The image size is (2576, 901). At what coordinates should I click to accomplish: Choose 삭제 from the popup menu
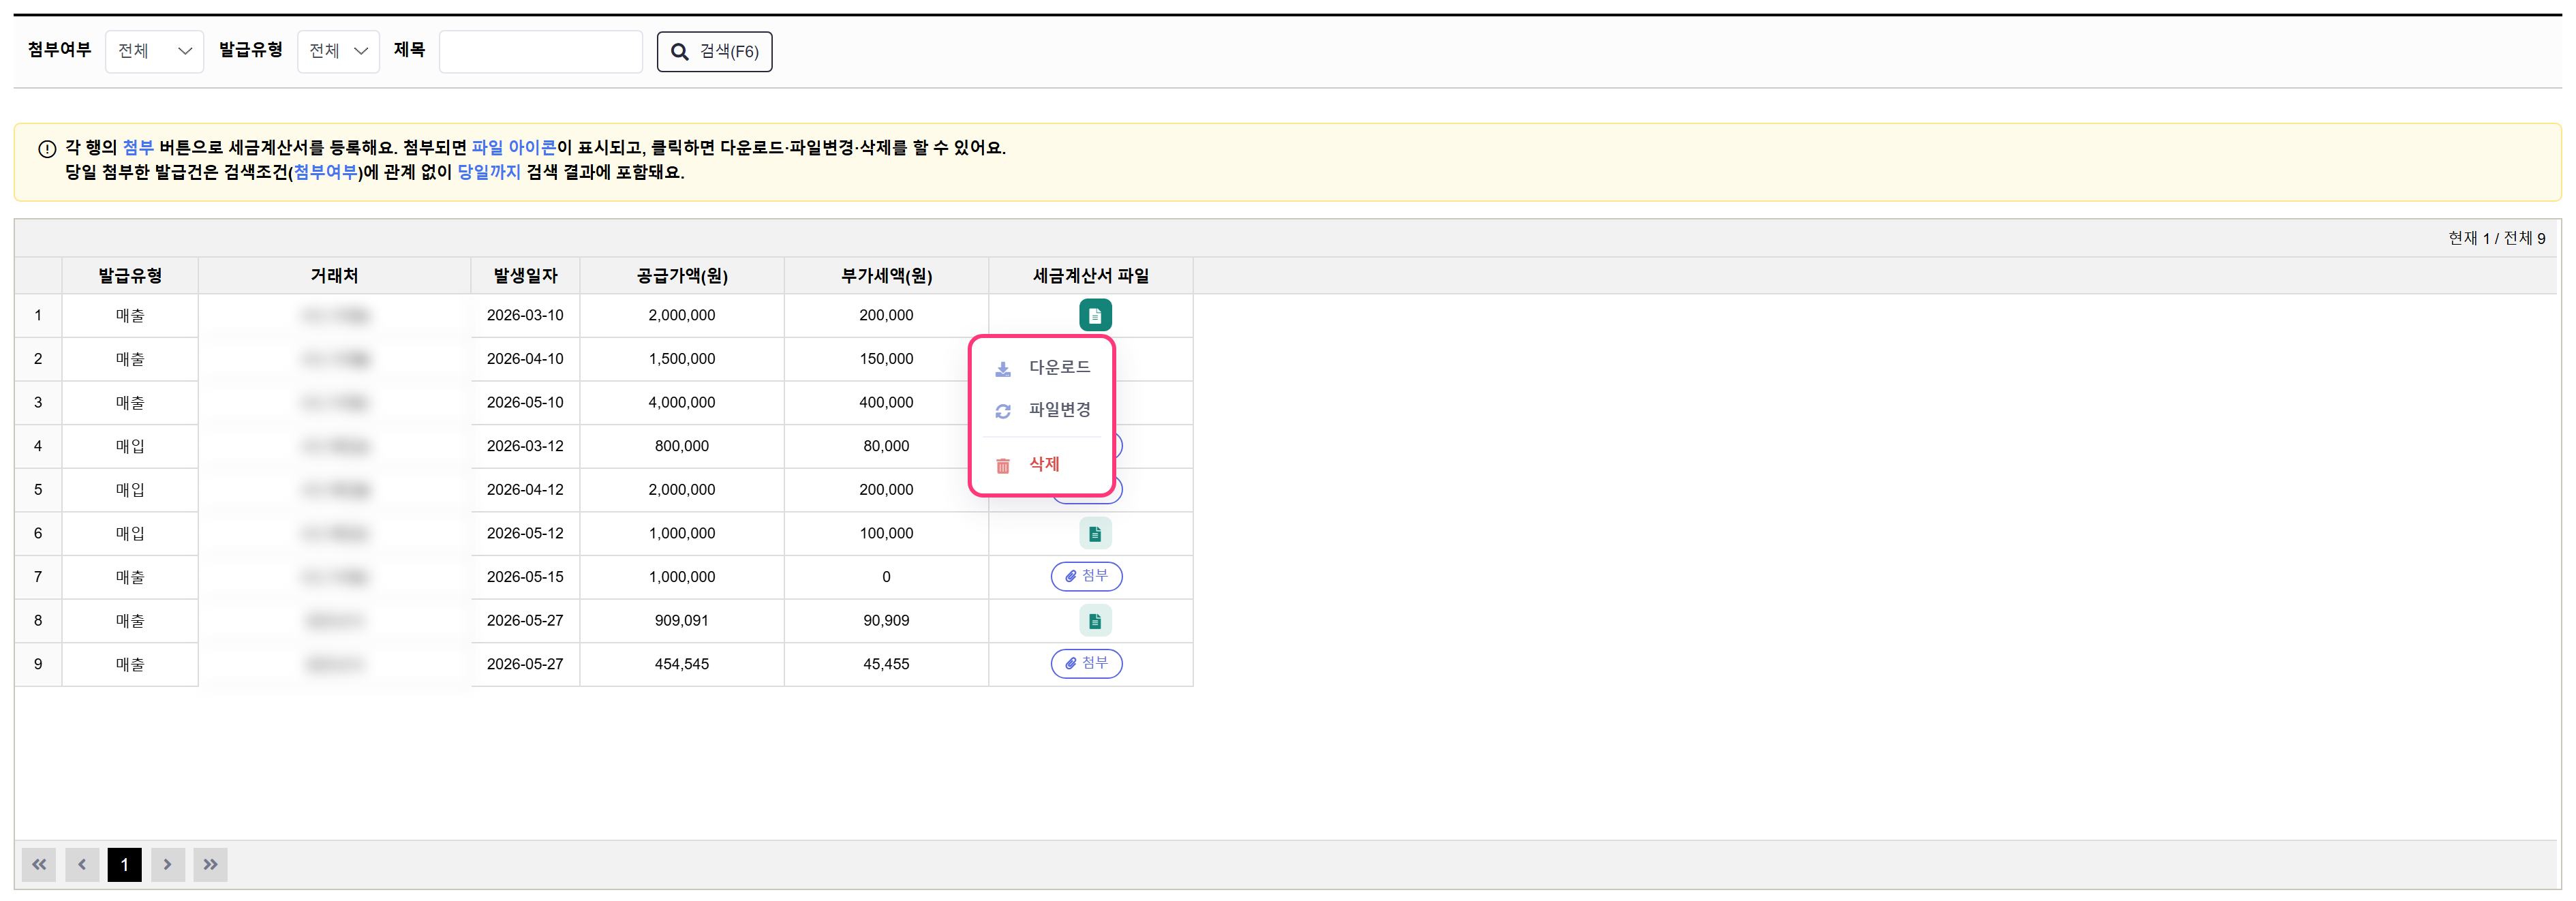point(1041,464)
